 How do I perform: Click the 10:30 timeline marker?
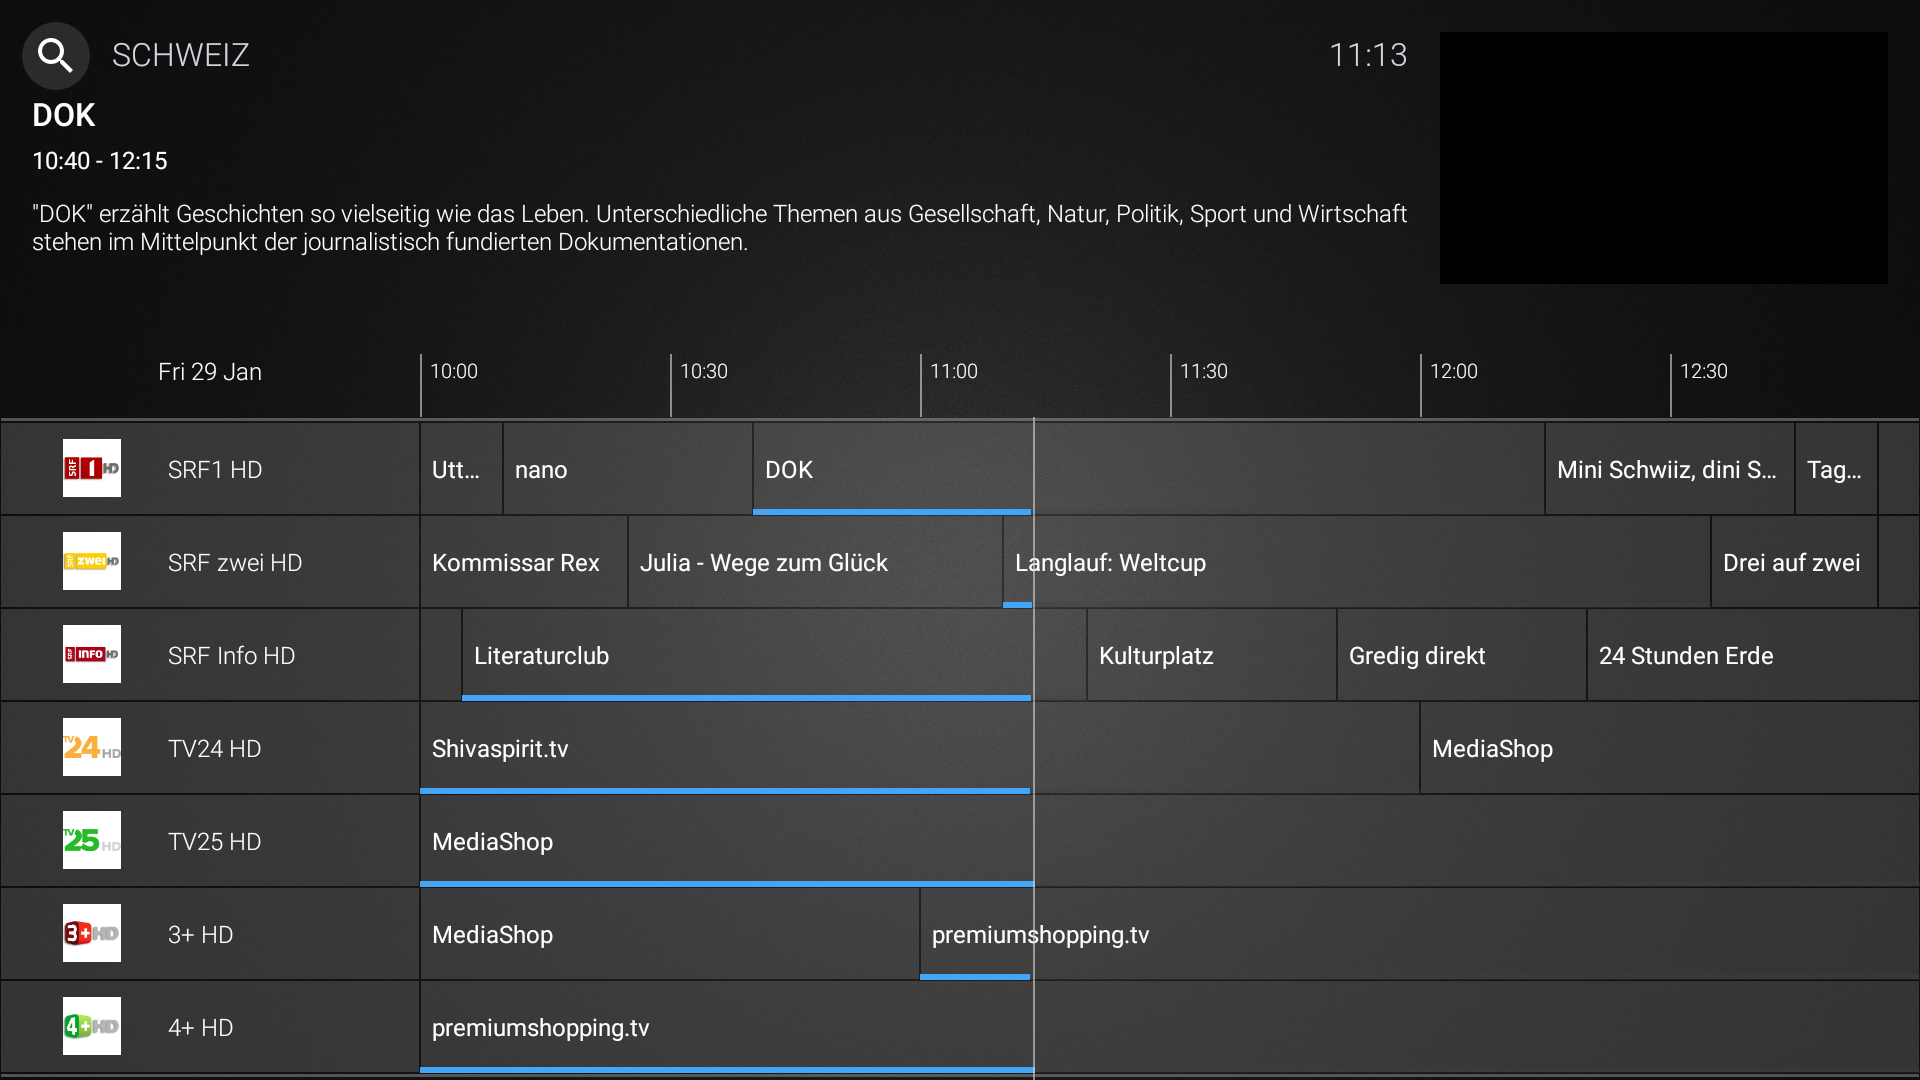[703, 372]
